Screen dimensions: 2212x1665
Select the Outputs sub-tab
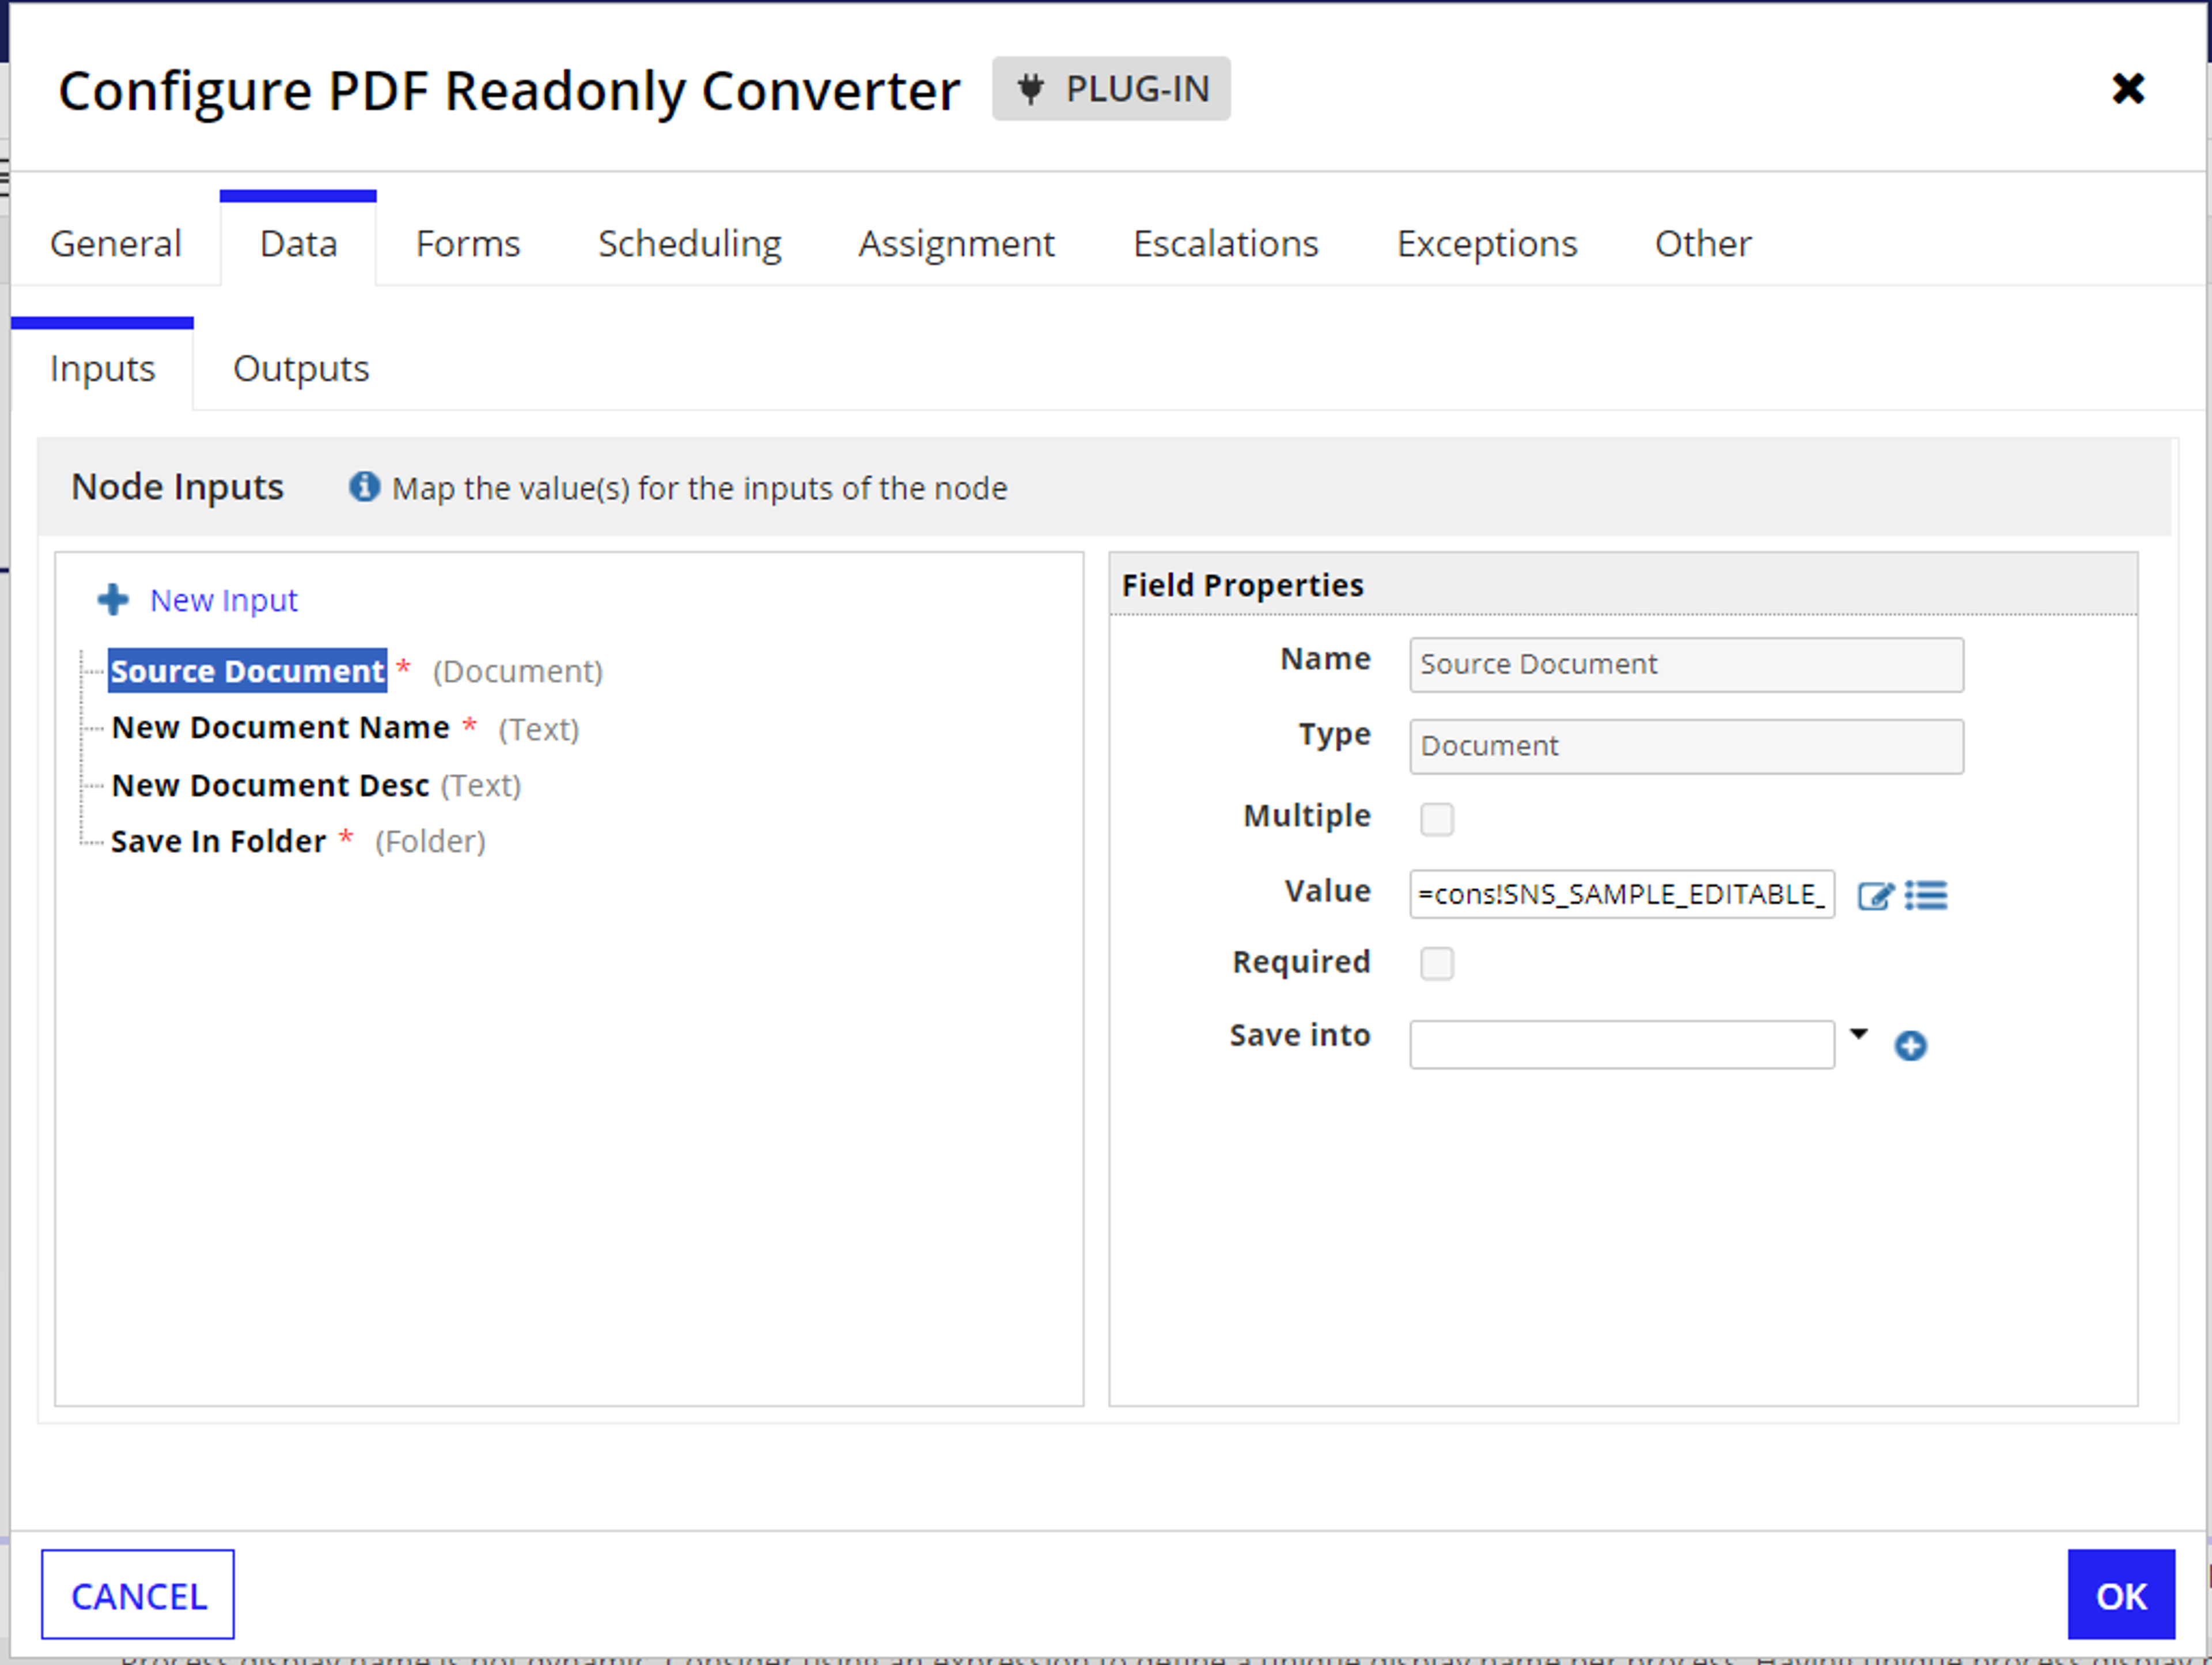pos(301,369)
